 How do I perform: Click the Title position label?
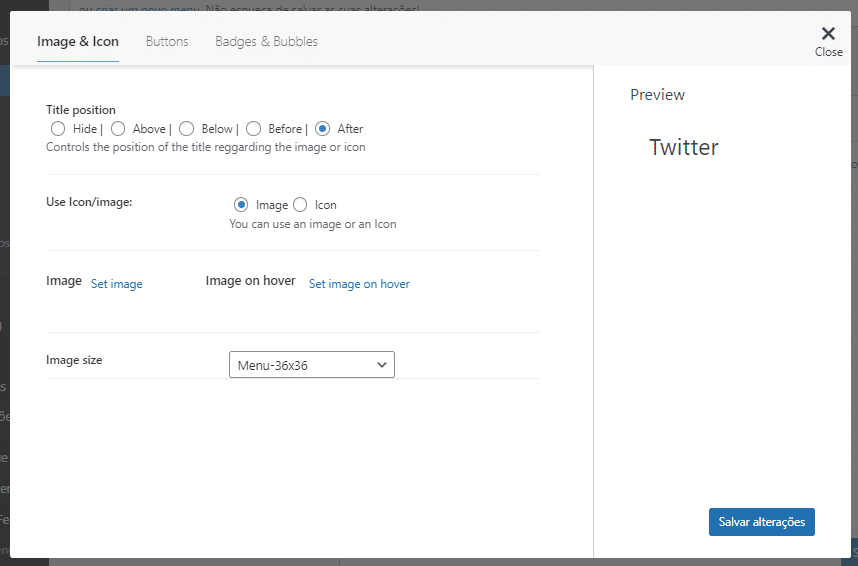tap(81, 110)
